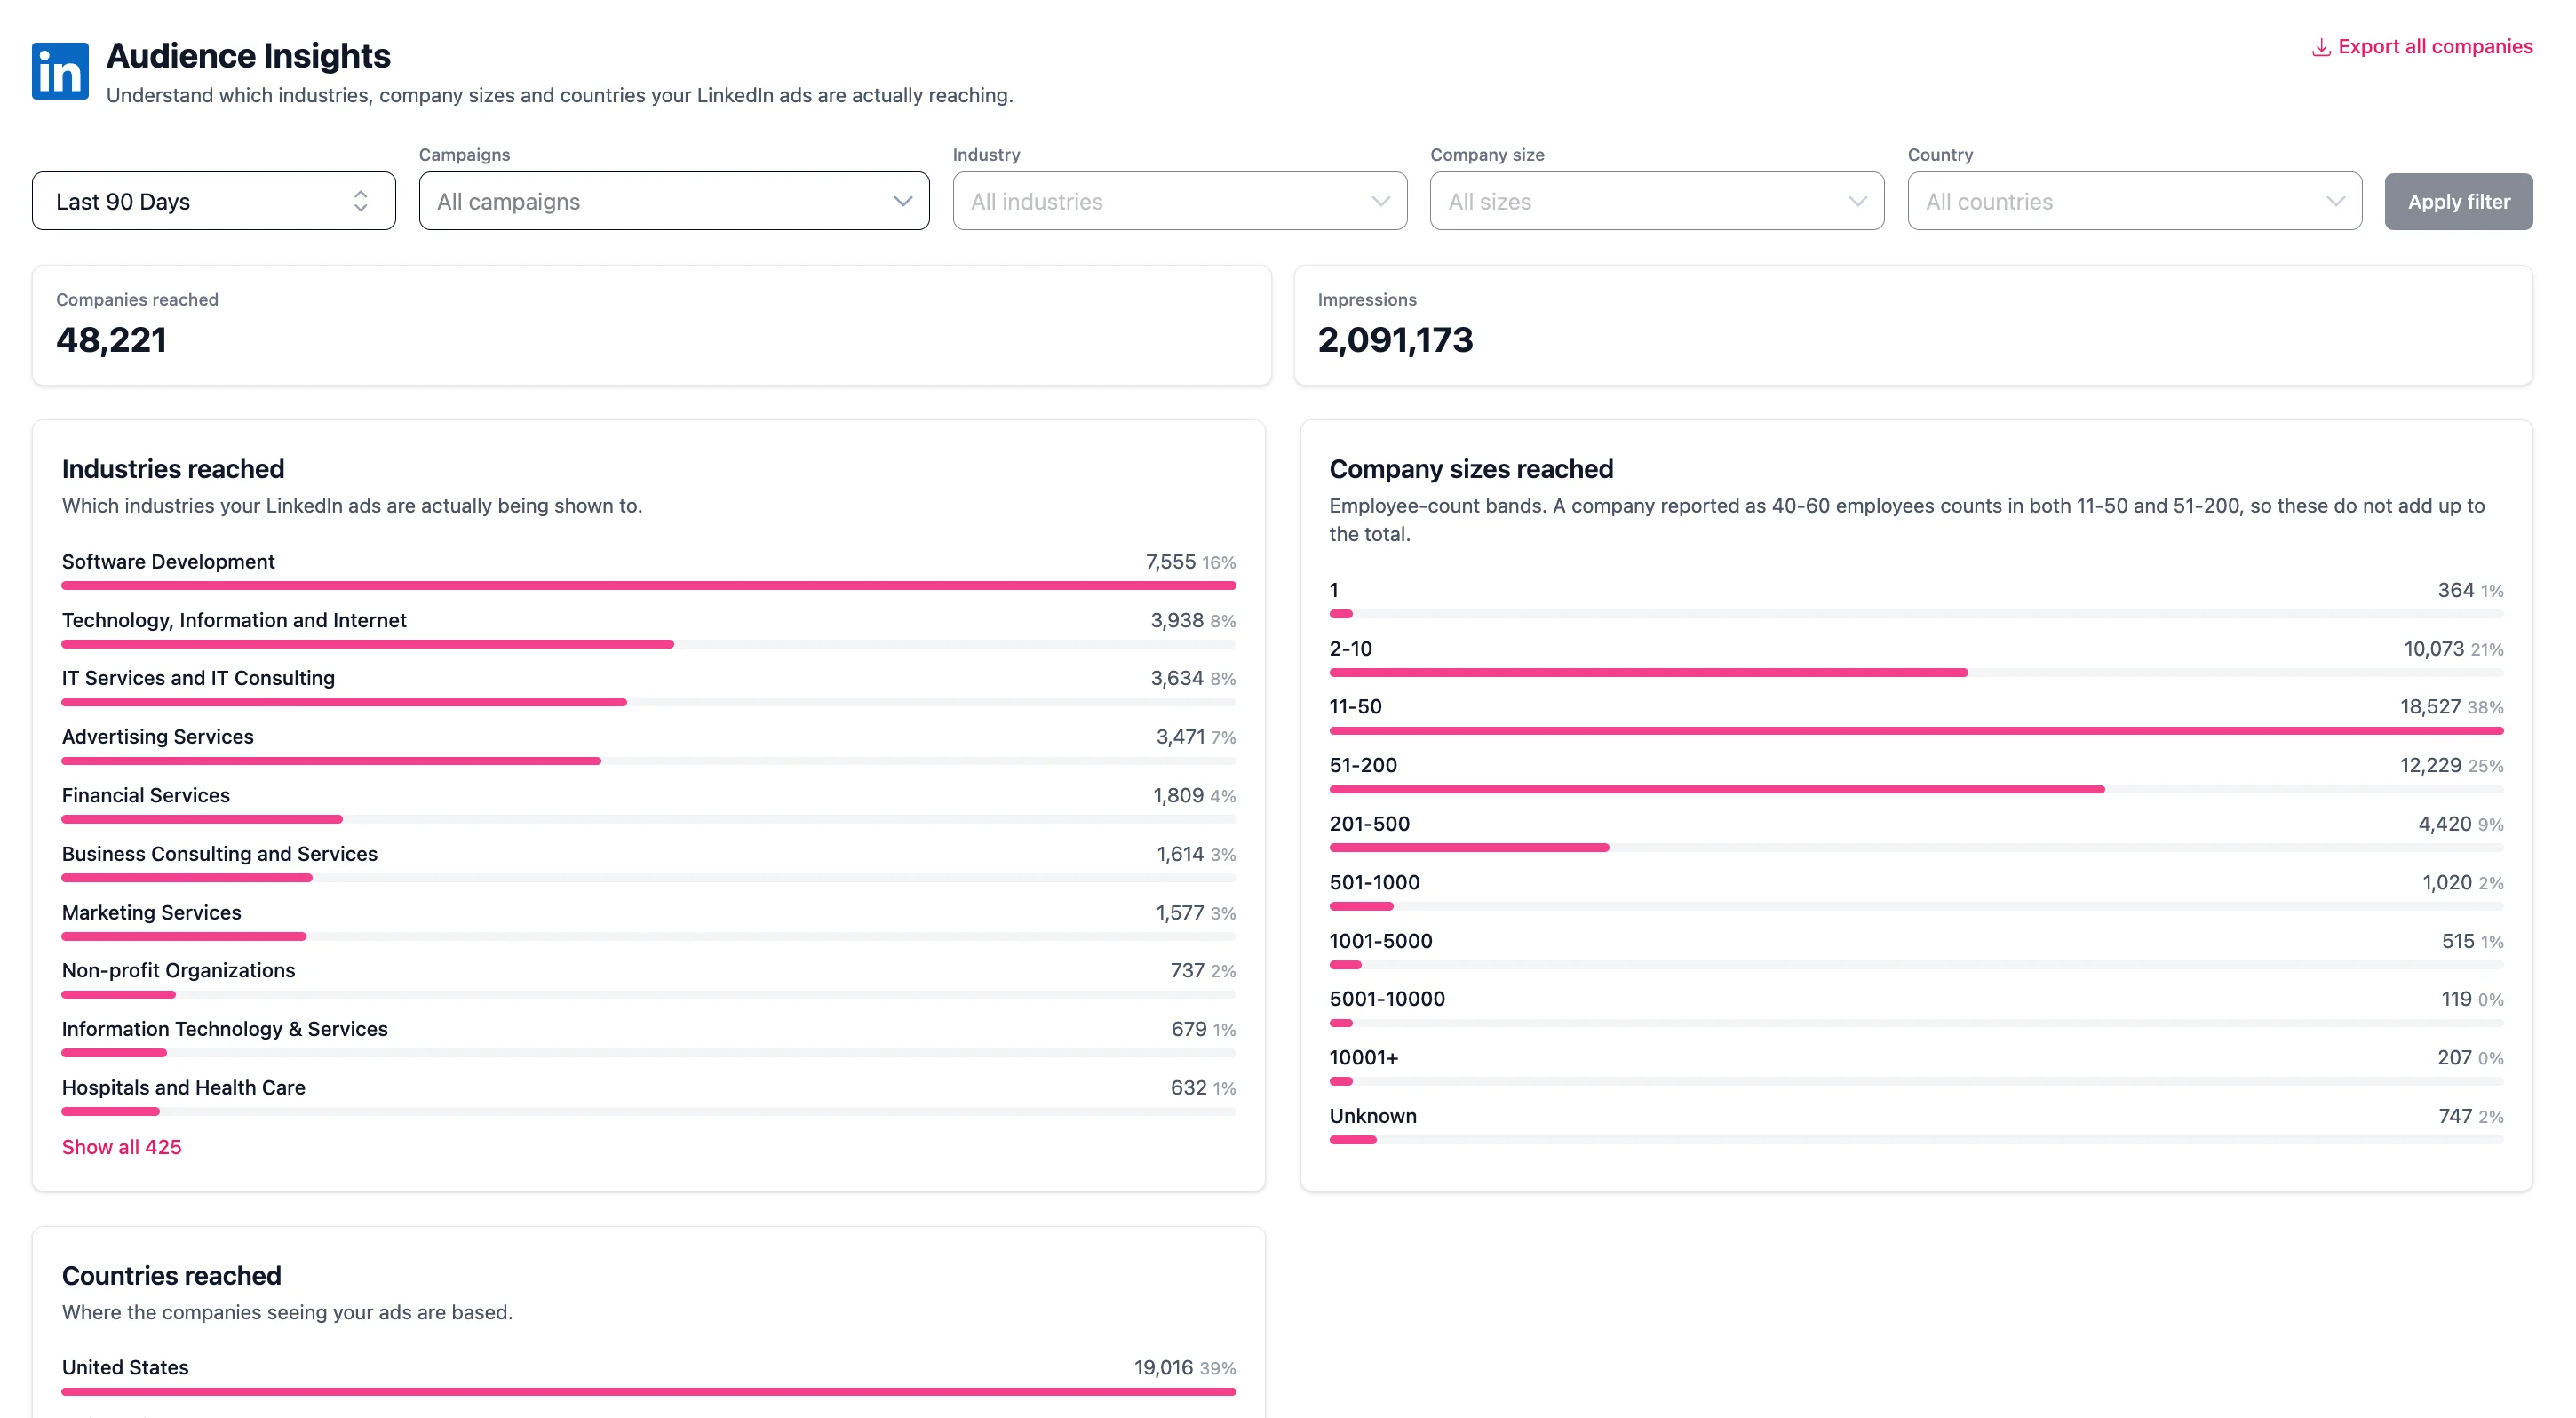Click the chevron in the Campaigns dropdown

[x=903, y=201]
